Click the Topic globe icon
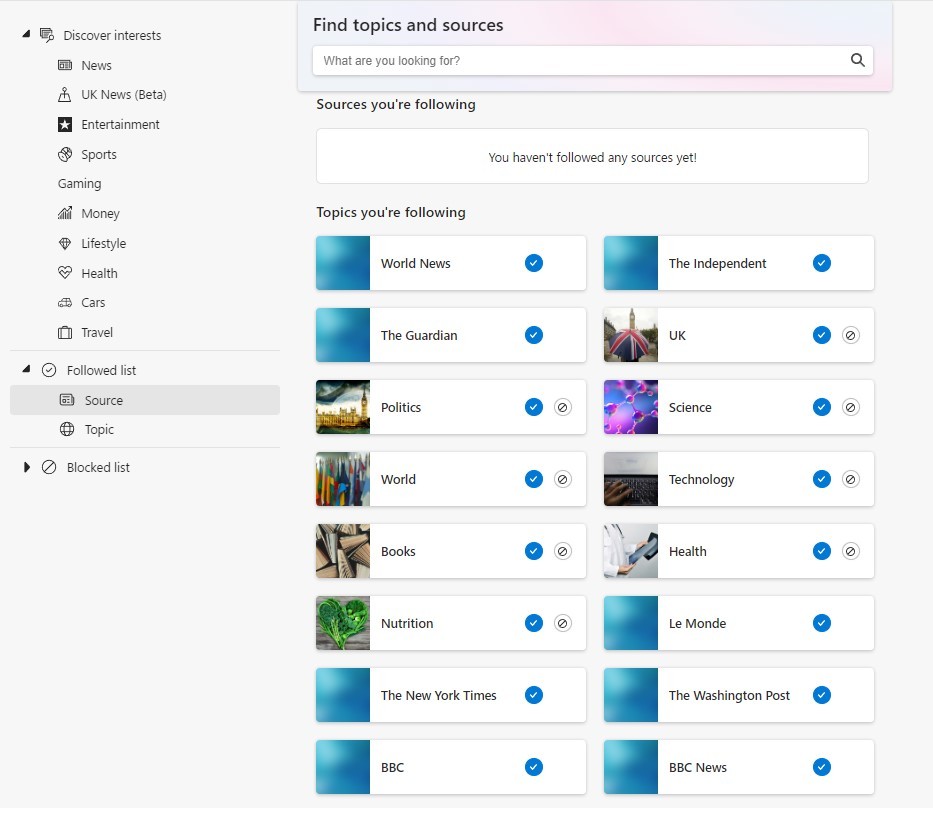Image resolution: width=933 pixels, height=813 pixels. coord(67,429)
